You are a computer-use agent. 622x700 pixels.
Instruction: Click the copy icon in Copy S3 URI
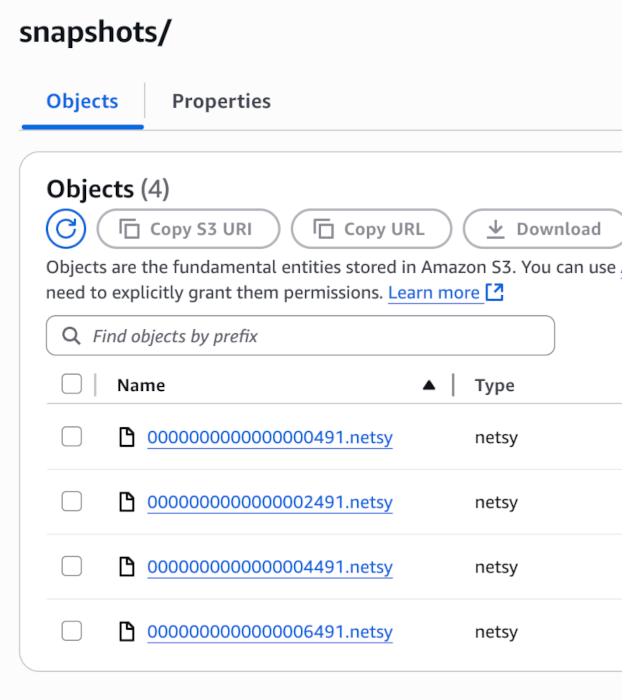(129, 229)
